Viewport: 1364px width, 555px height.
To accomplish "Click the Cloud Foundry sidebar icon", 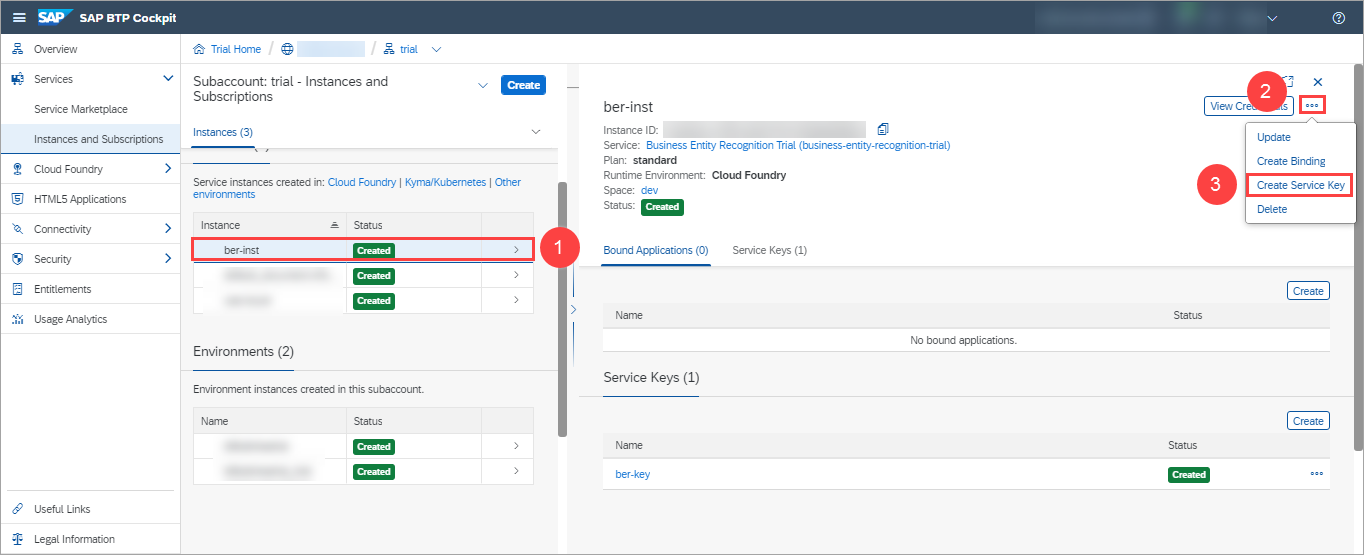I will click(17, 169).
